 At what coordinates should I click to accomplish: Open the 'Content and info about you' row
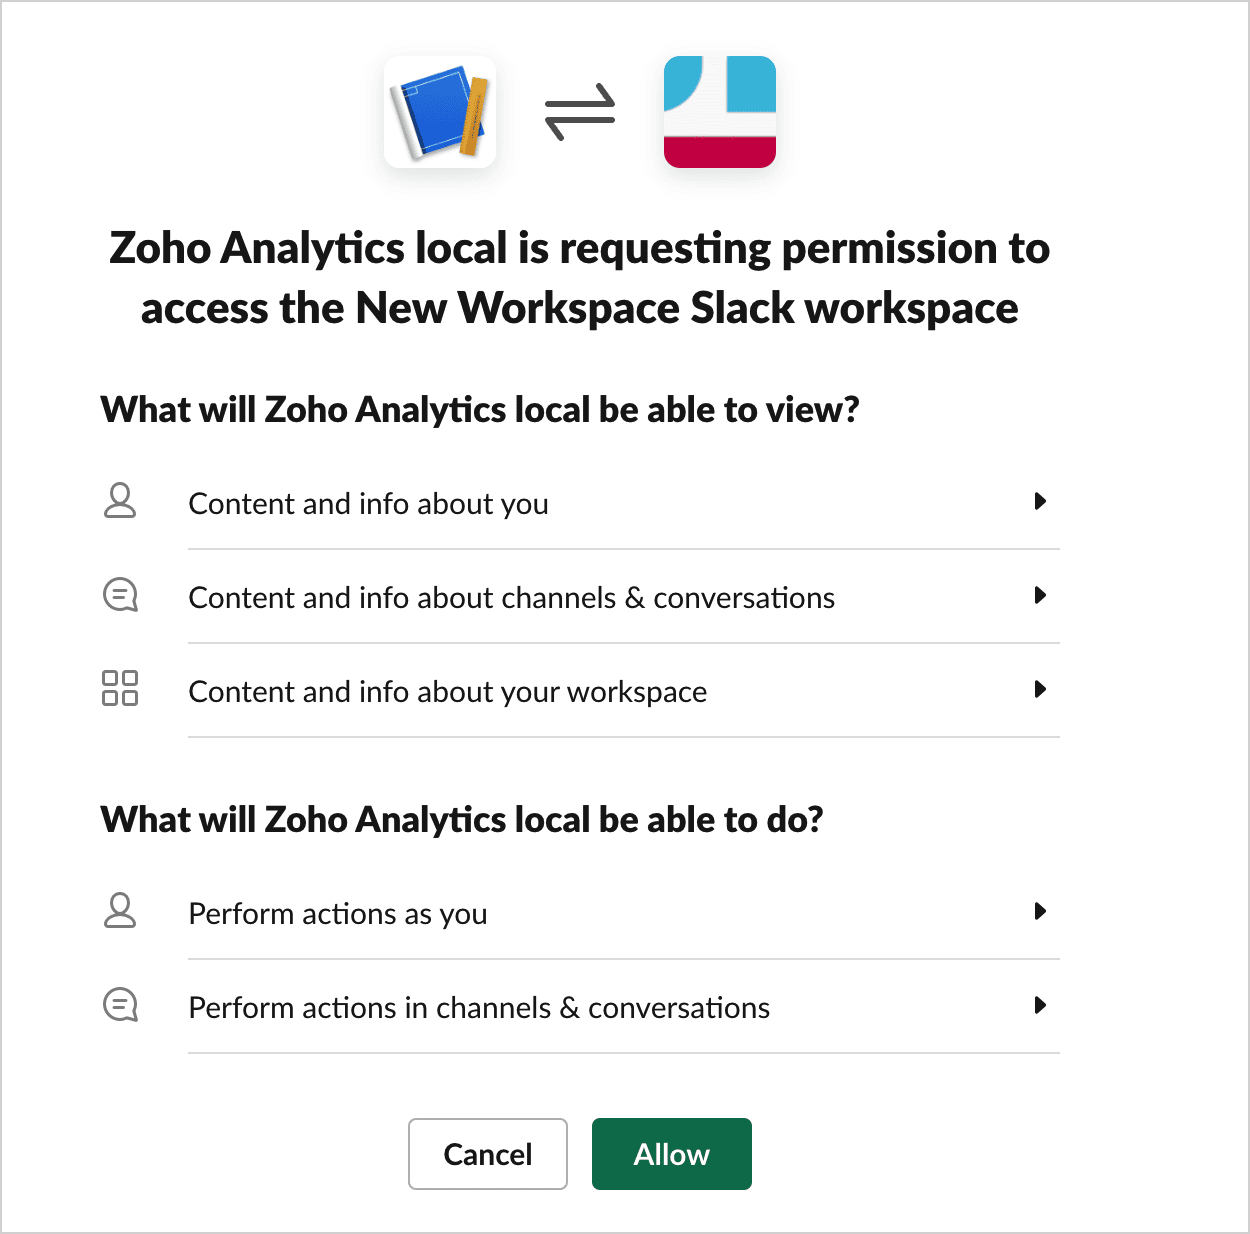point(580,502)
